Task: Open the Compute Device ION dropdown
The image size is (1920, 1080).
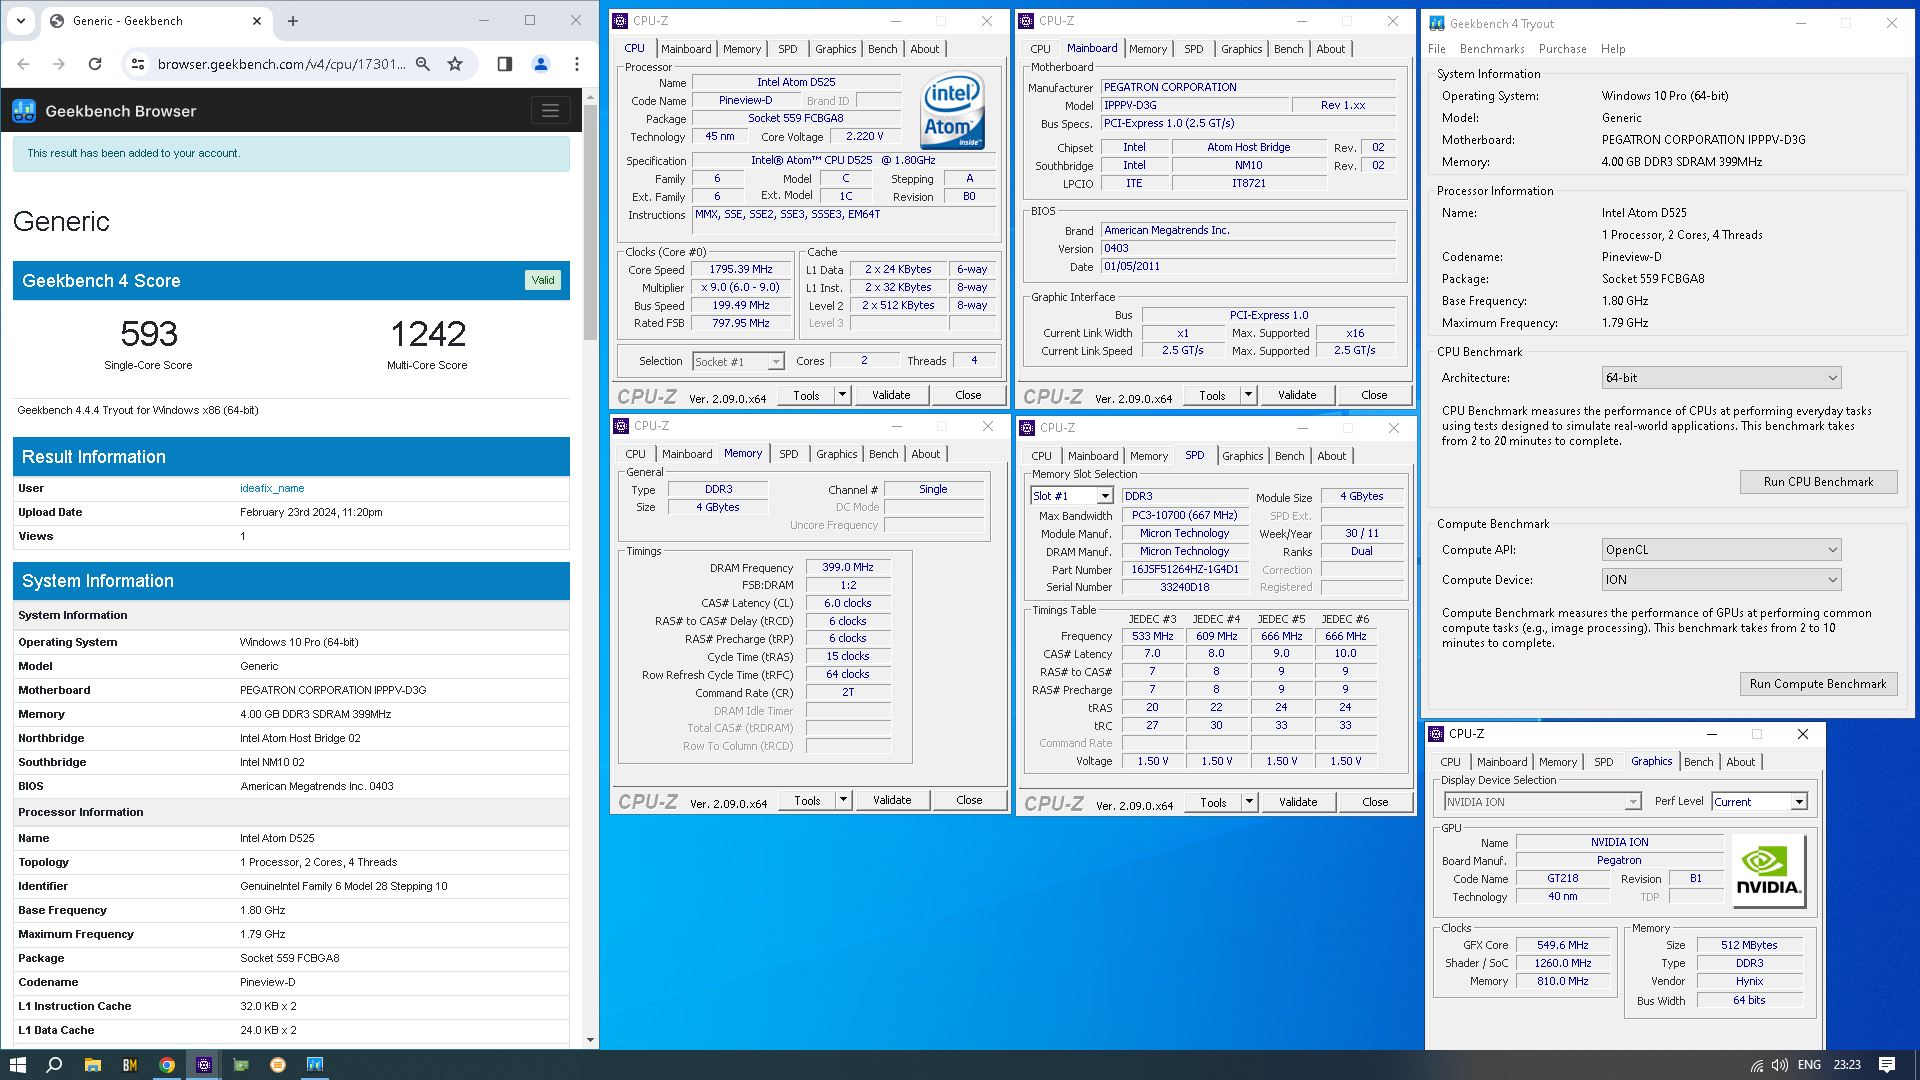Action: pyautogui.click(x=1721, y=580)
